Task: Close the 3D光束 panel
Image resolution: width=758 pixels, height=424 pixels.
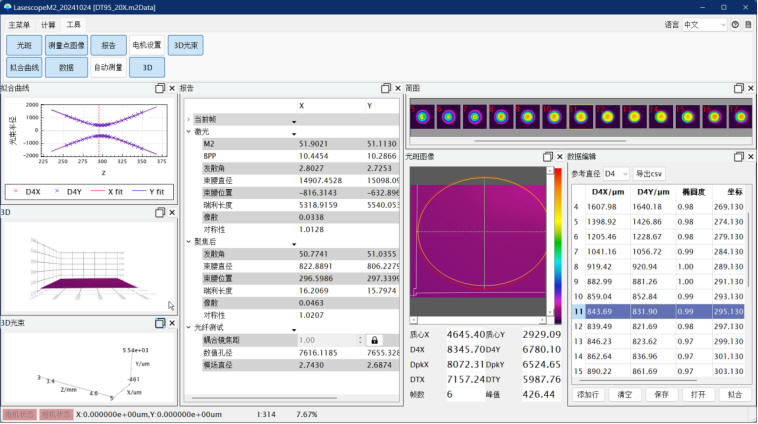Action: point(172,323)
